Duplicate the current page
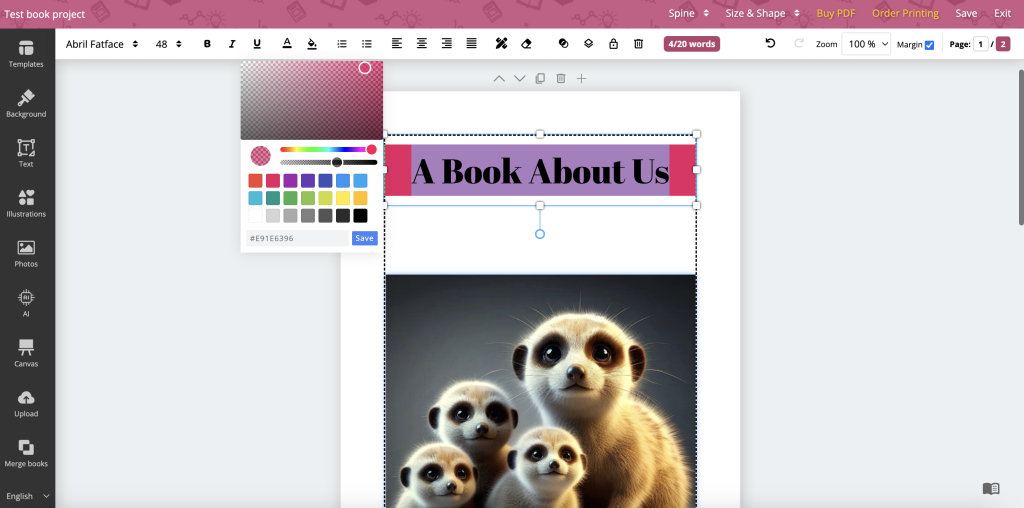Image resolution: width=1024 pixels, height=508 pixels. tap(540, 78)
